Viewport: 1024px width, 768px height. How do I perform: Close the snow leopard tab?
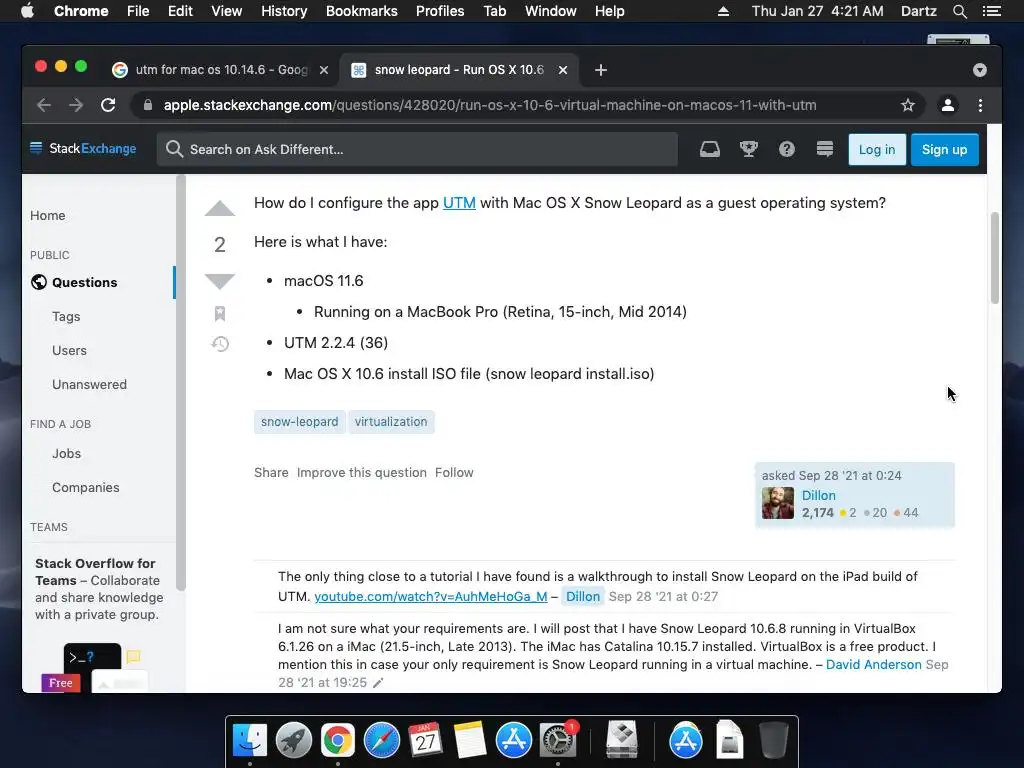pos(563,70)
